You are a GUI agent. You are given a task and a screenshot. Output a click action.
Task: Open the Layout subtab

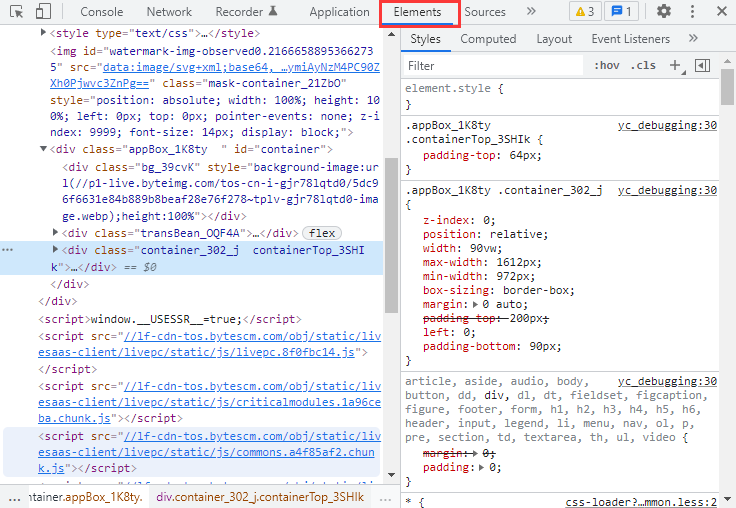coord(554,39)
